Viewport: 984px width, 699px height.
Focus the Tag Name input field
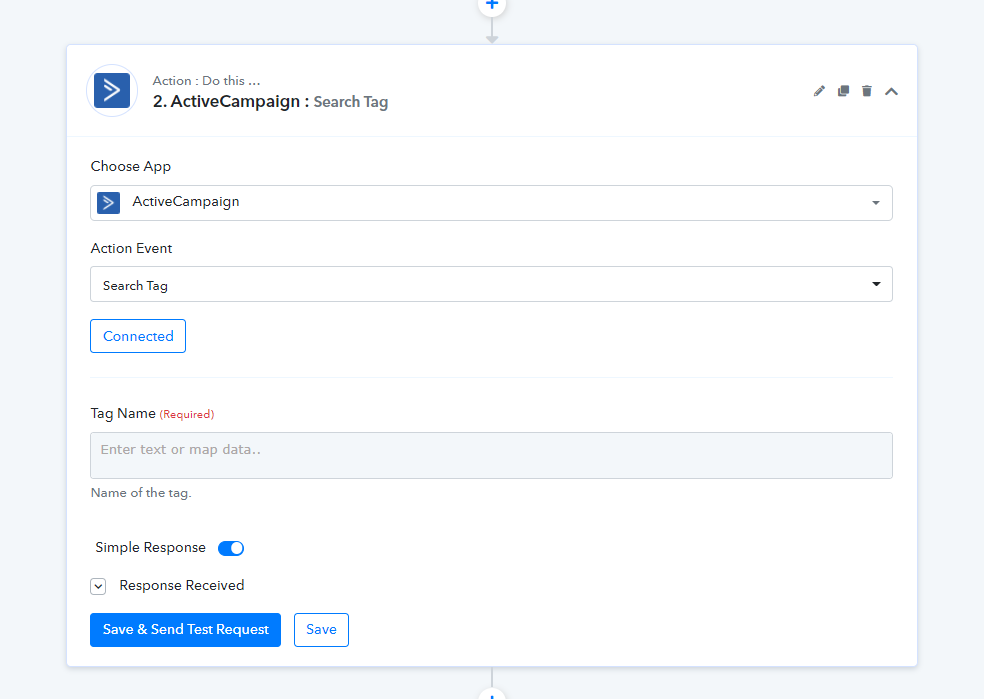[x=491, y=456]
